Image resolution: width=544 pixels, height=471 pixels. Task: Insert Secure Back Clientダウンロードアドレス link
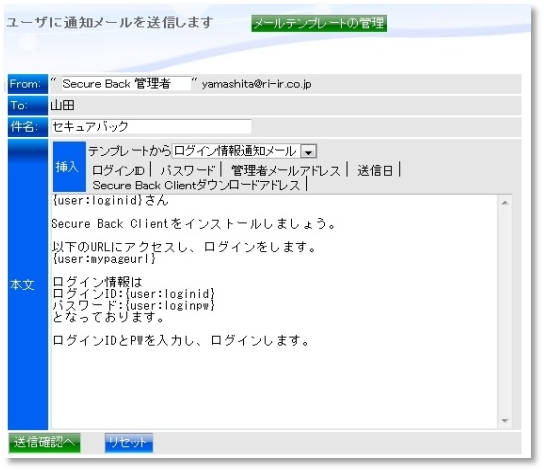click(x=196, y=185)
